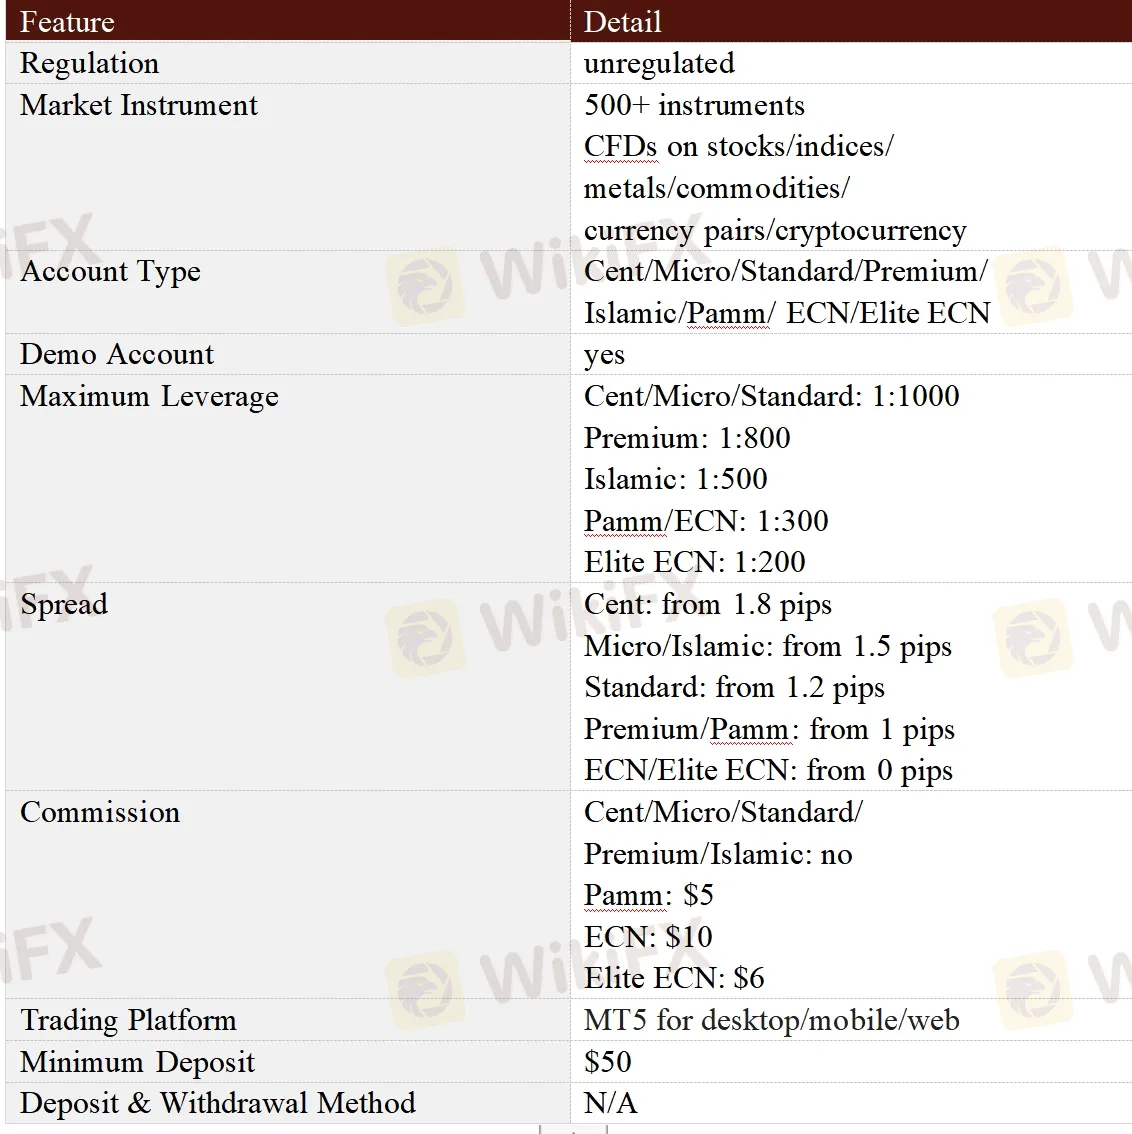The width and height of the screenshot is (1132, 1134).
Task: Select the "$50" Minimum Deposit value
Action: (x=607, y=1062)
